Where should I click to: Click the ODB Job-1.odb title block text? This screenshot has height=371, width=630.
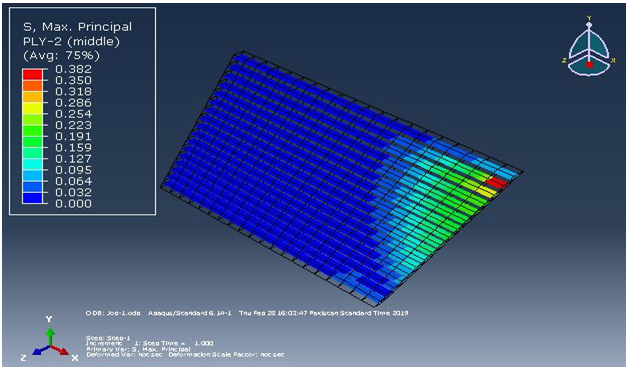(x=113, y=313)
